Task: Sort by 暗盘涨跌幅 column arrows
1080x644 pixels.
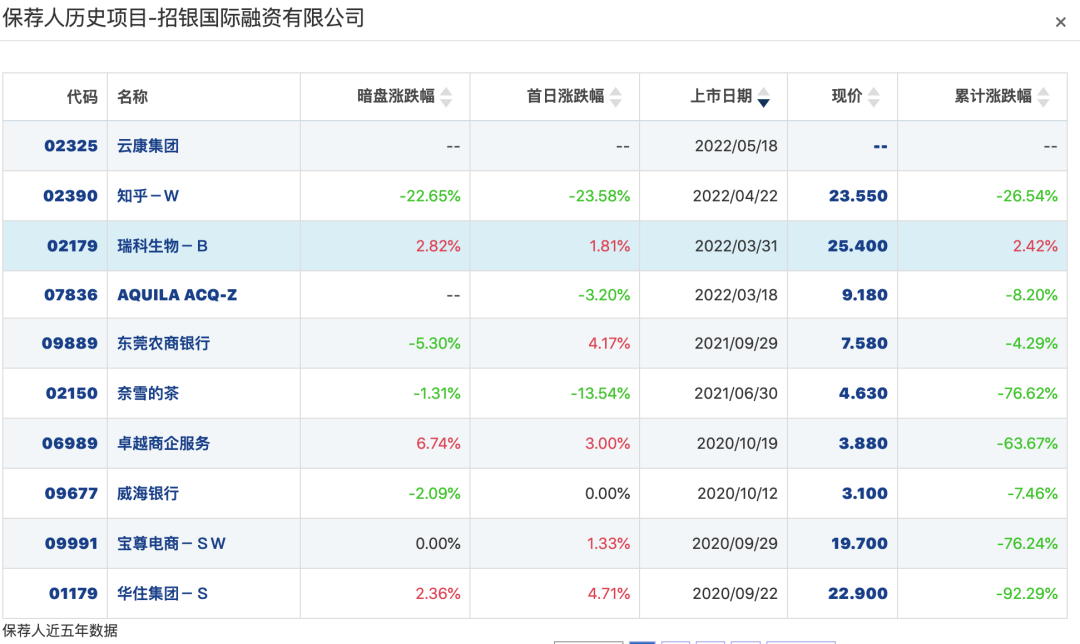Action: pos(446,97)
